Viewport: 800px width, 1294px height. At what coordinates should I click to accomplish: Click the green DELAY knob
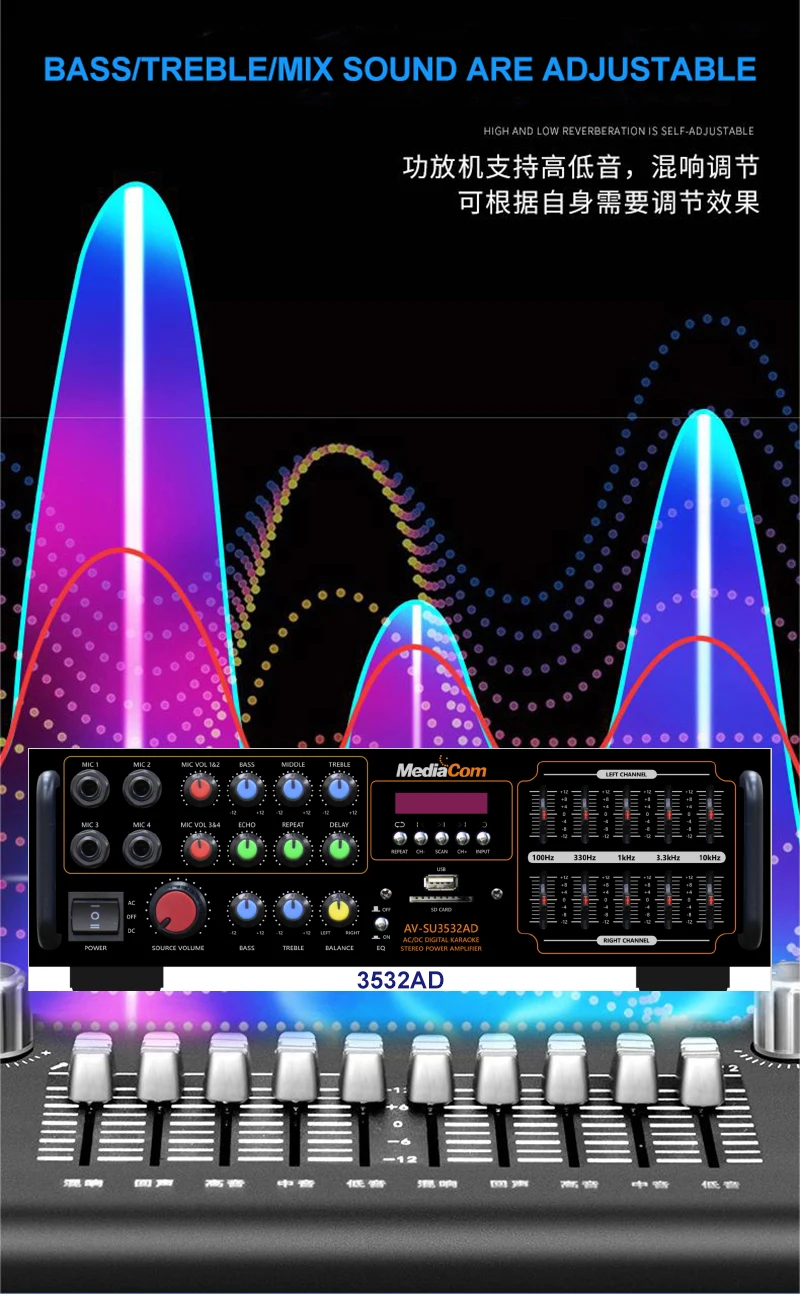click(339, 849)
